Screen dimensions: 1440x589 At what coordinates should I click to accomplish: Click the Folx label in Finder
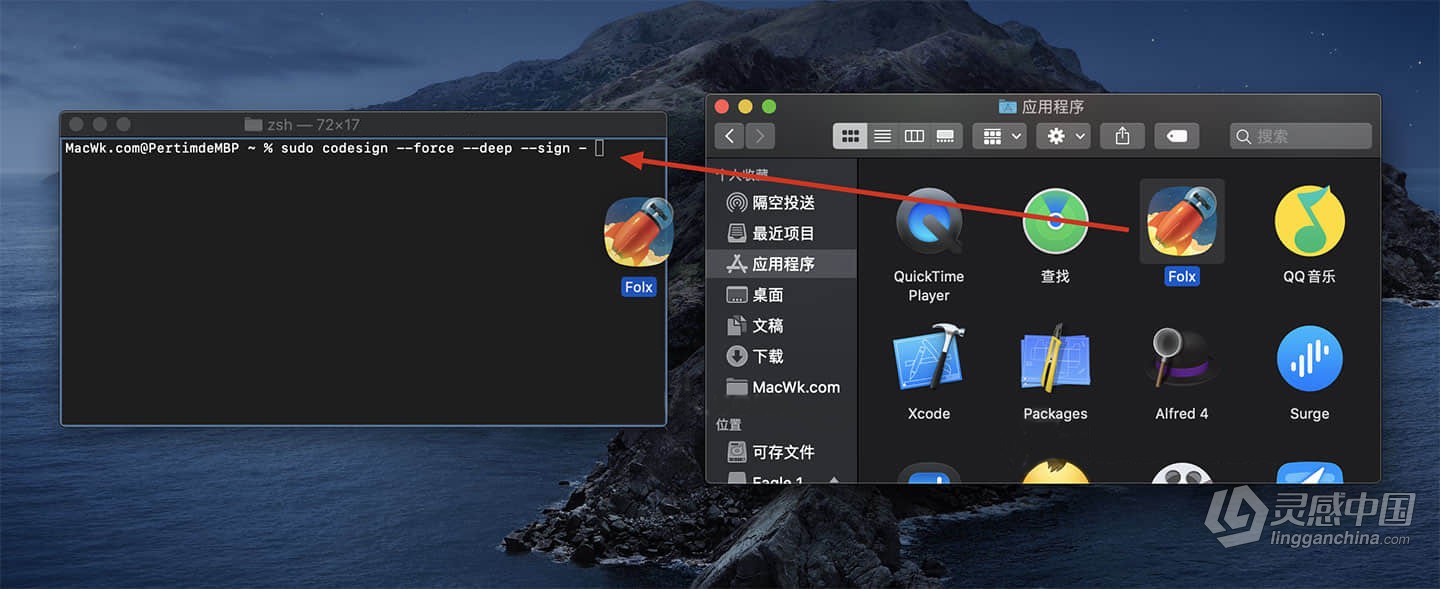click(x=1182, y=277)
